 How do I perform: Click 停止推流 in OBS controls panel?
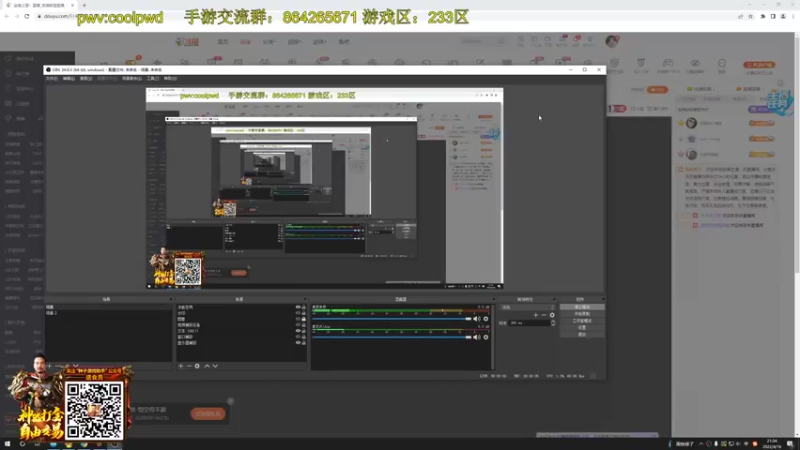click(582, 307)
